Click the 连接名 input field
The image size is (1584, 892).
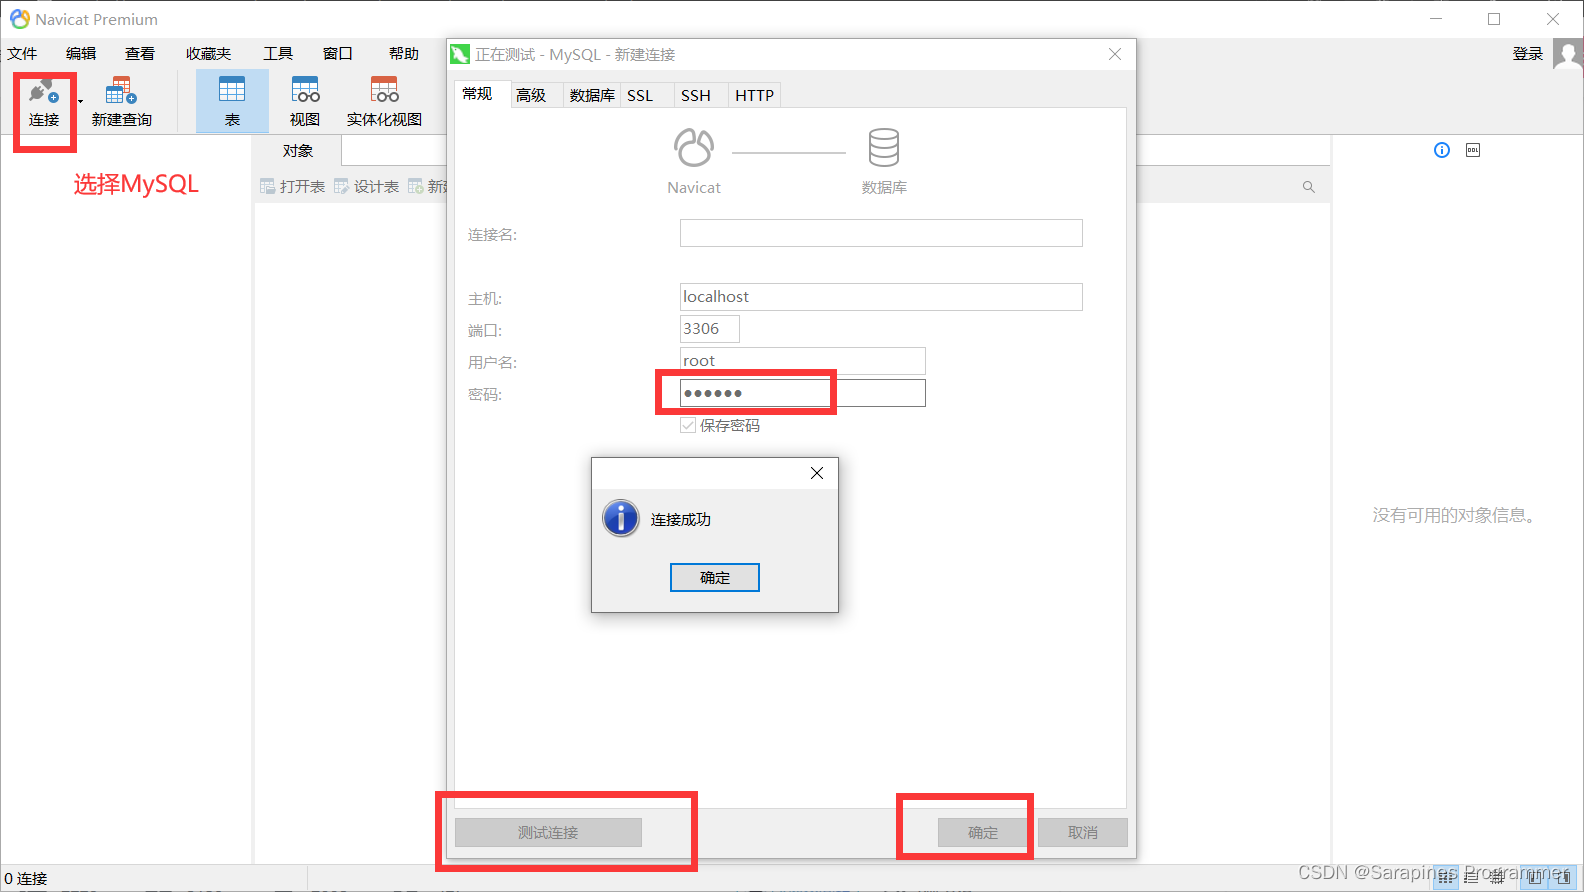(881, 233)
